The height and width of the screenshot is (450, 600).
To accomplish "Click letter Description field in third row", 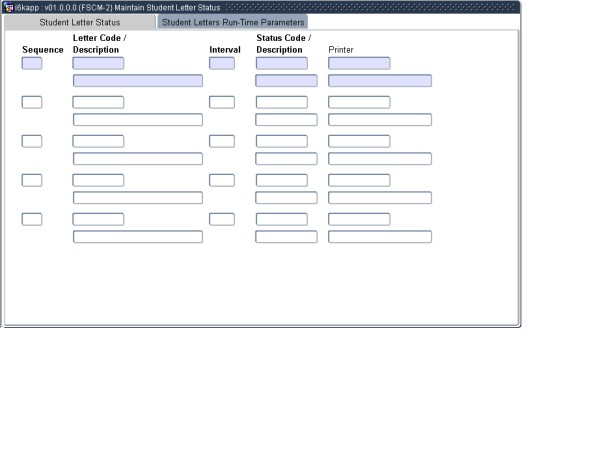I will (138, 159).
